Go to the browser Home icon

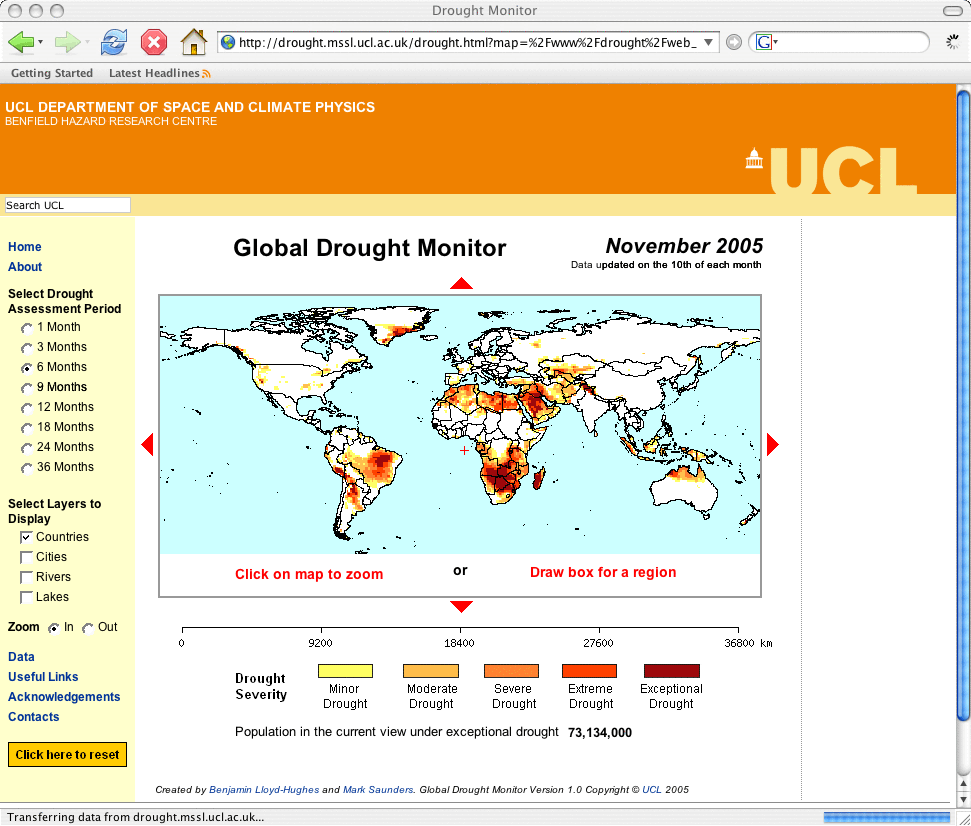tap(193, 42)
